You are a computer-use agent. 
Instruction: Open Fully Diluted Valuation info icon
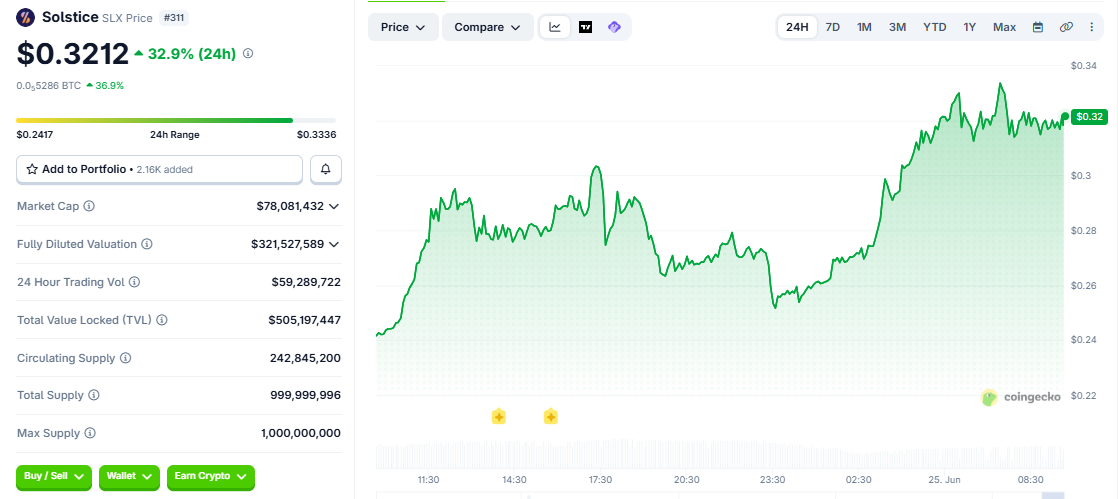click(x=146, y=244)
